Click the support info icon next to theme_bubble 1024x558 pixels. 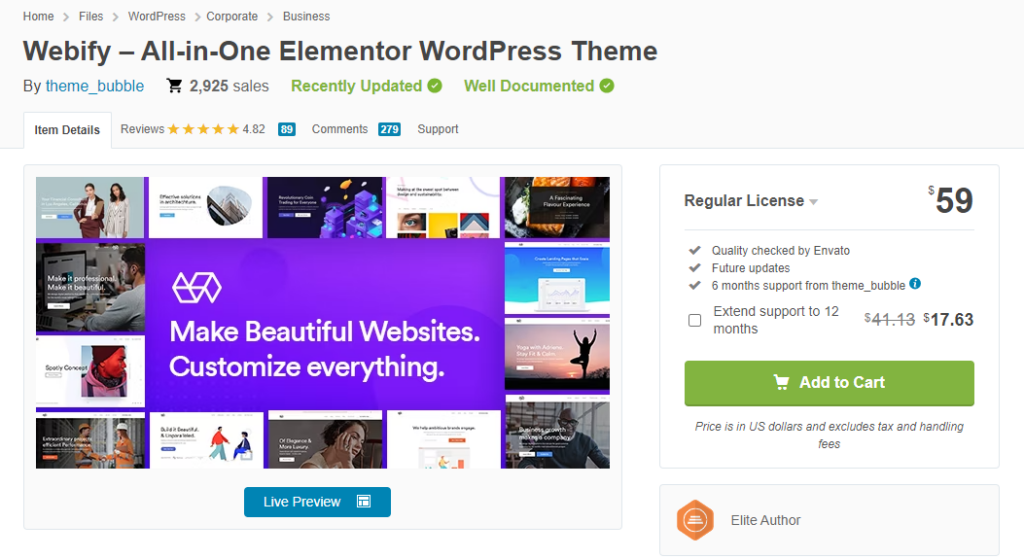pos(915,284)
